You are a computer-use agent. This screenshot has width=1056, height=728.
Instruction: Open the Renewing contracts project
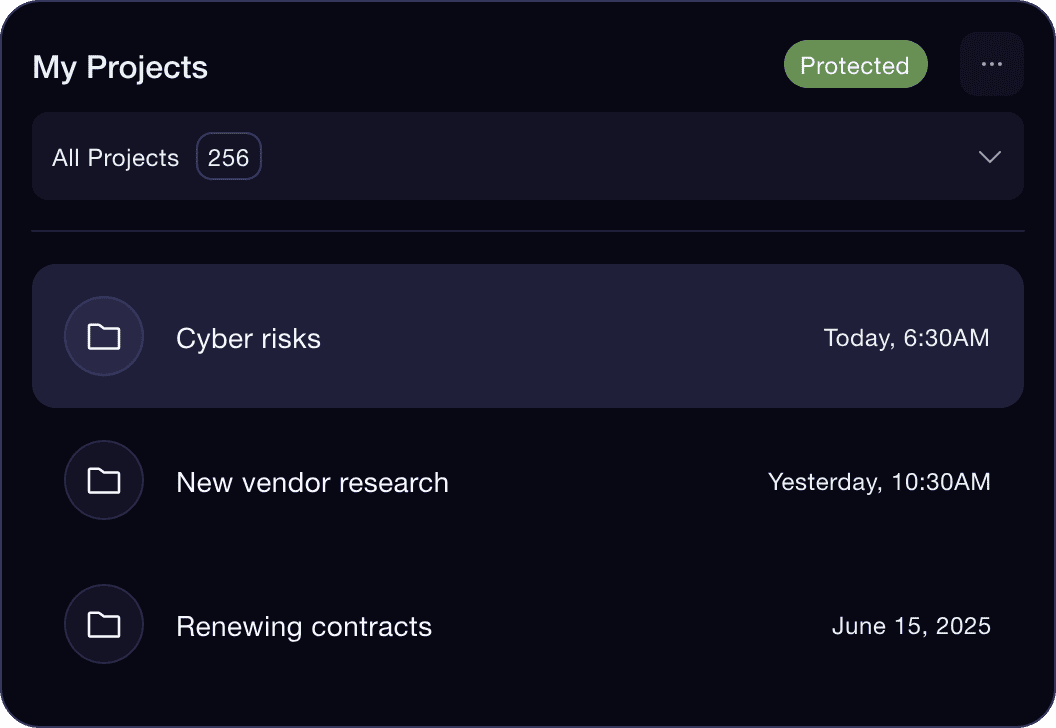click(x=304, y=627)
